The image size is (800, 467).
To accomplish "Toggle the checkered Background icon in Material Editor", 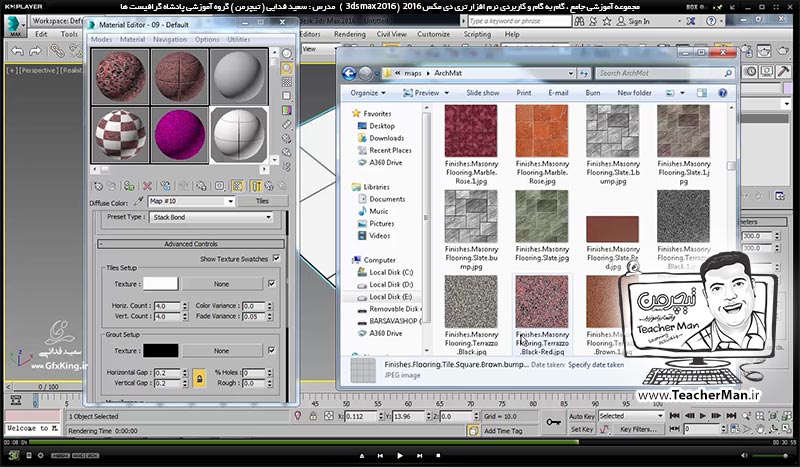I will click(x=287, y=82).
